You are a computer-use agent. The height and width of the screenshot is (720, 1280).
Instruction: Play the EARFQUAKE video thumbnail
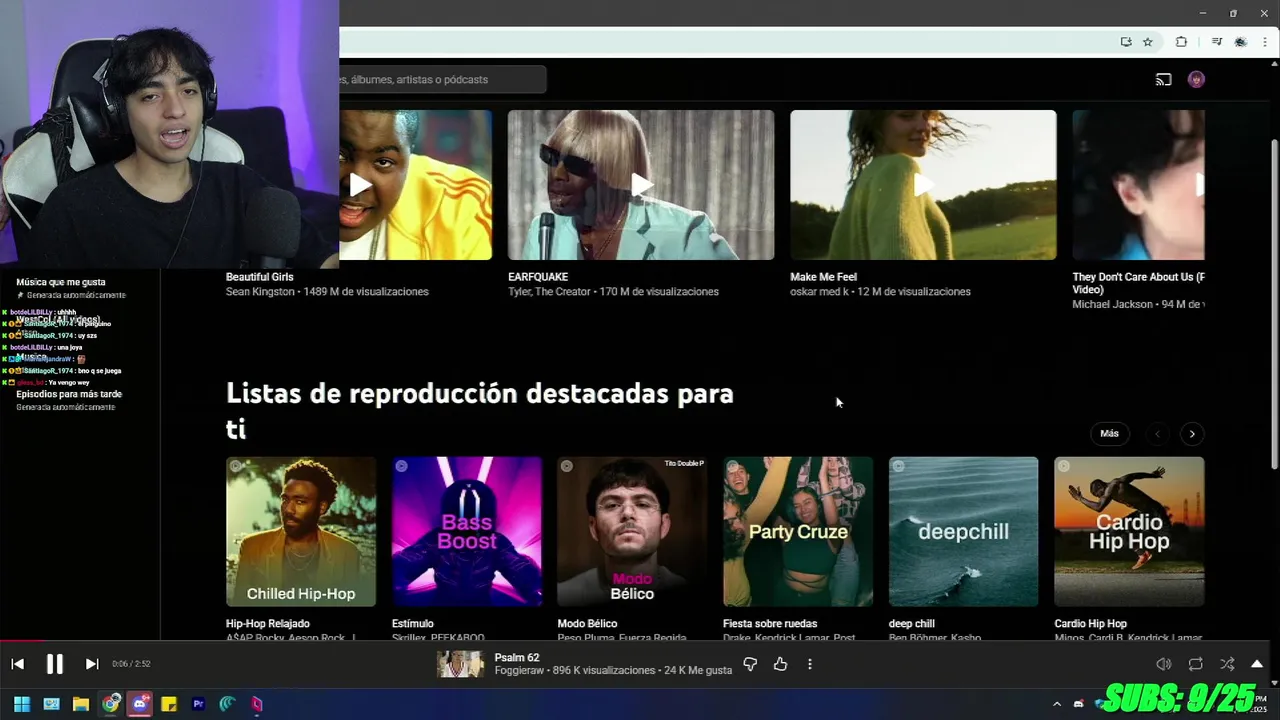[641, 185]
